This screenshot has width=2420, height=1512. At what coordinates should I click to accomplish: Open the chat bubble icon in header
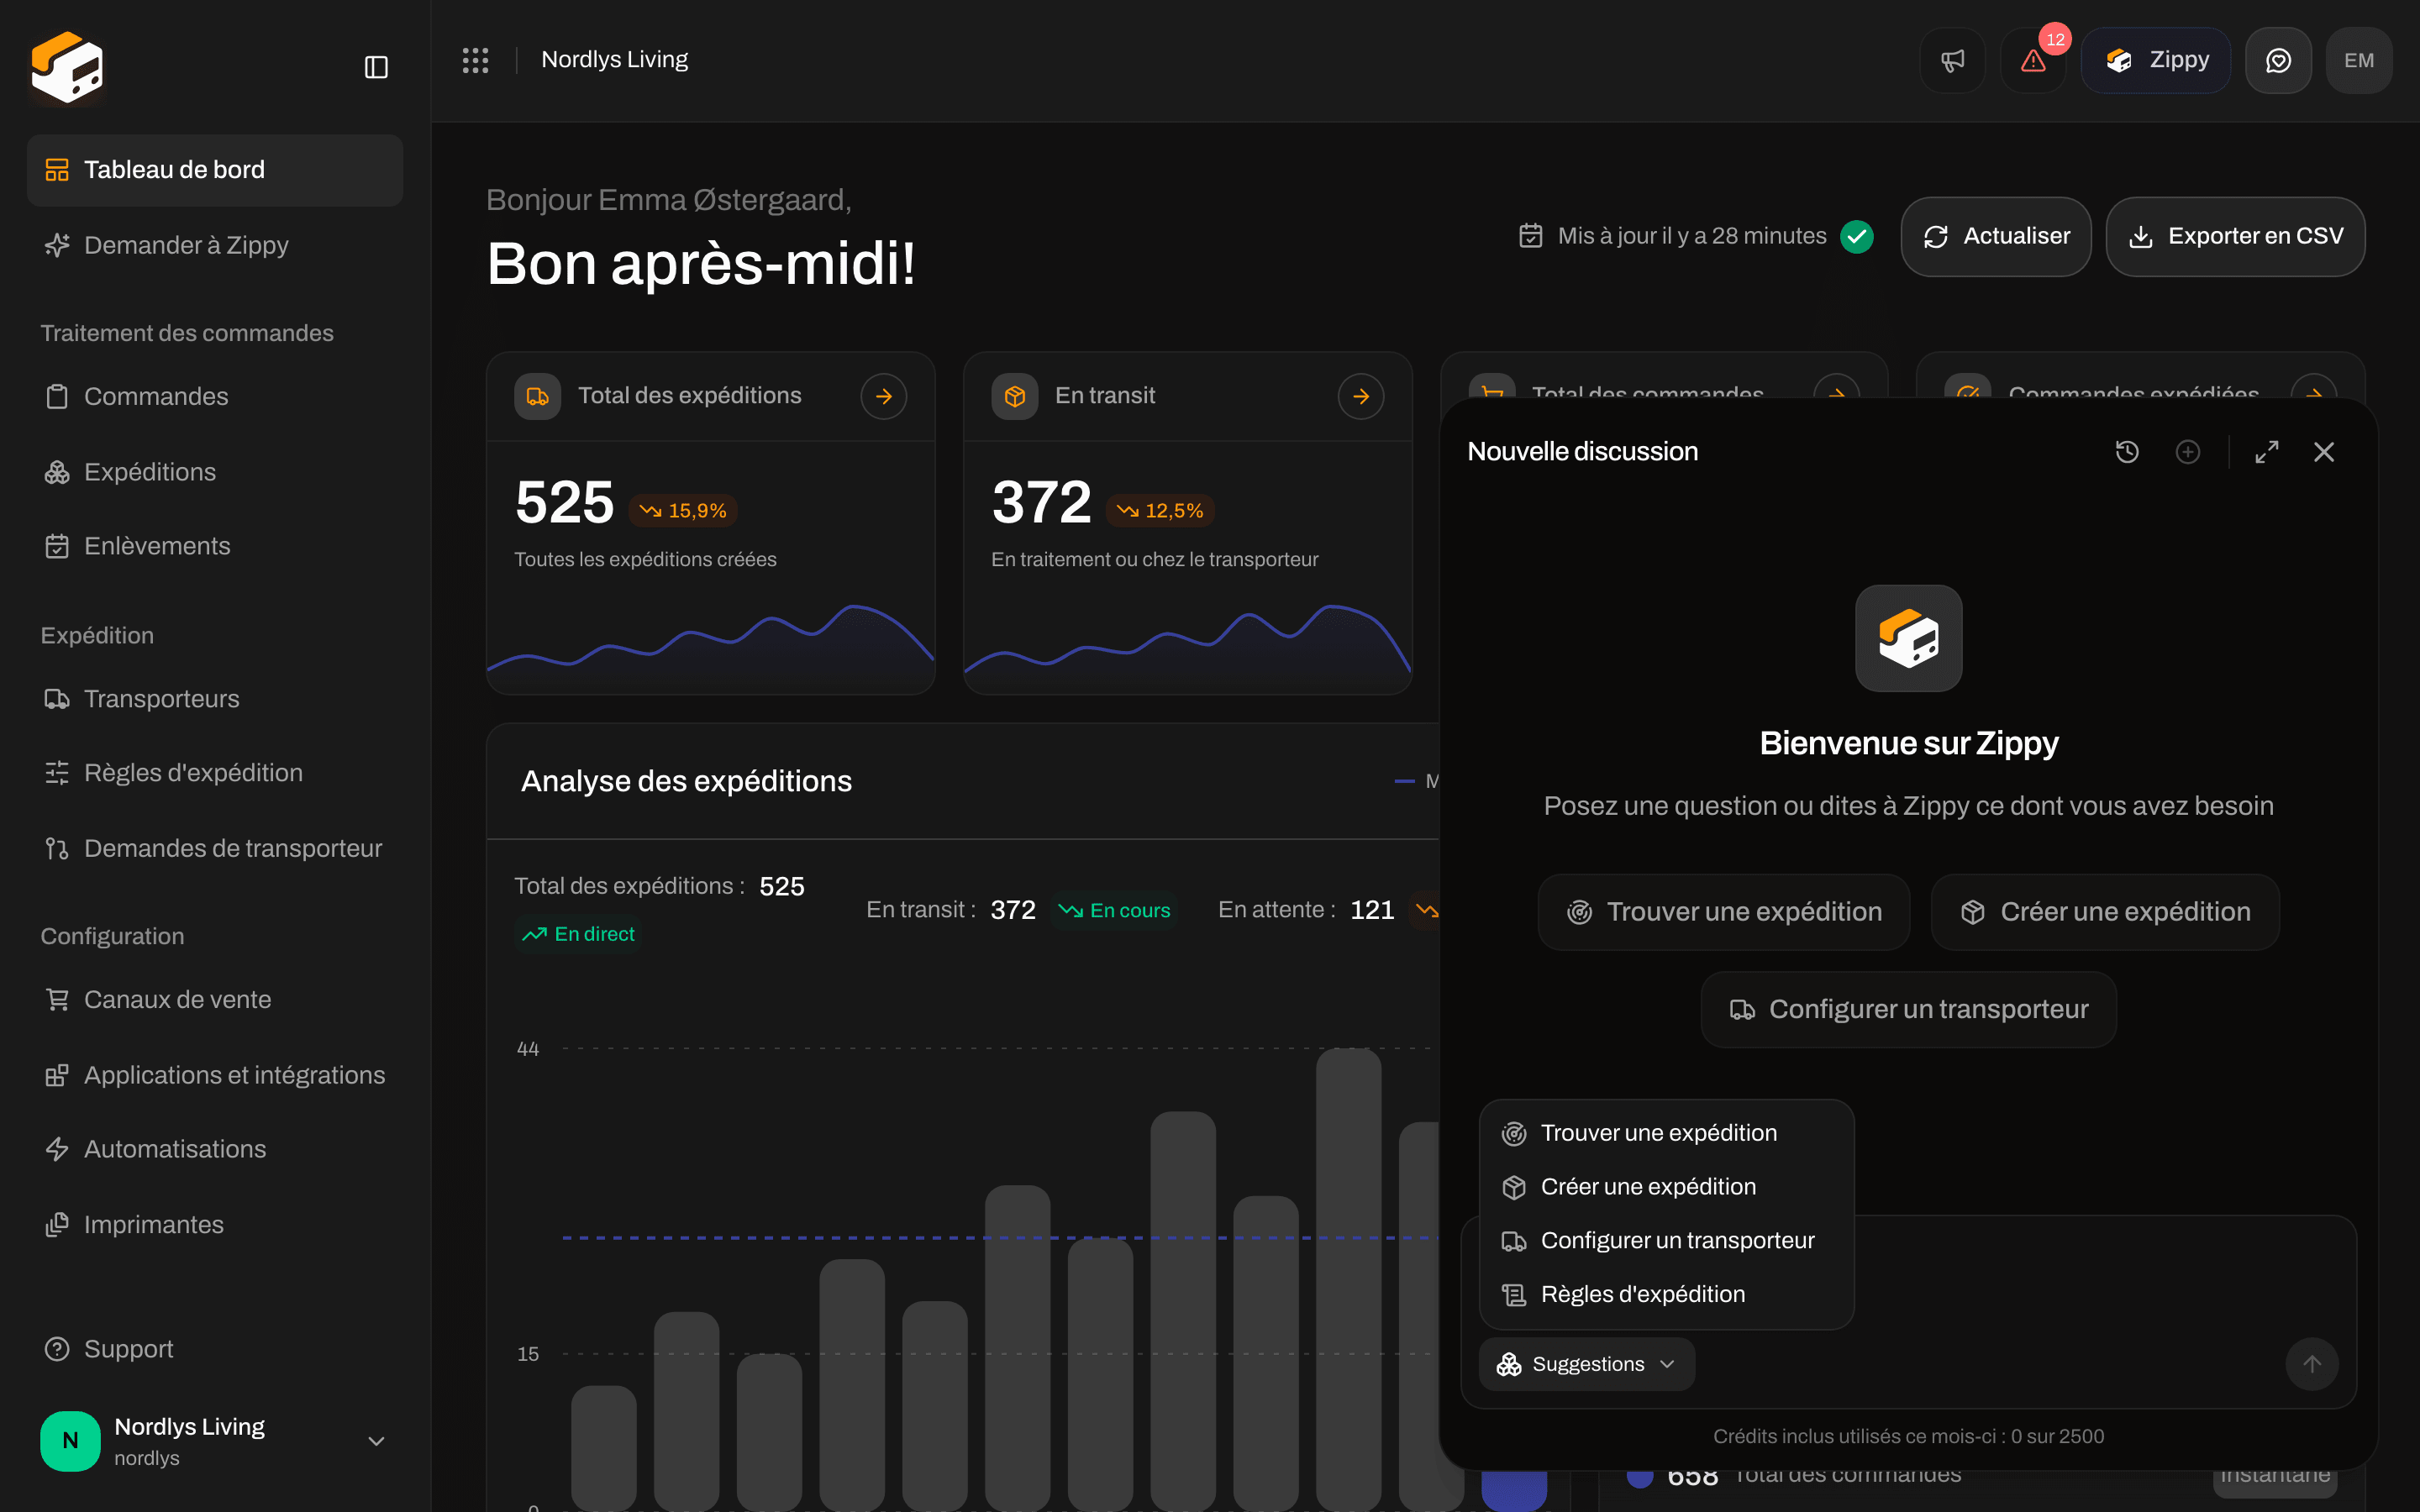click(x=2278, y=60)
